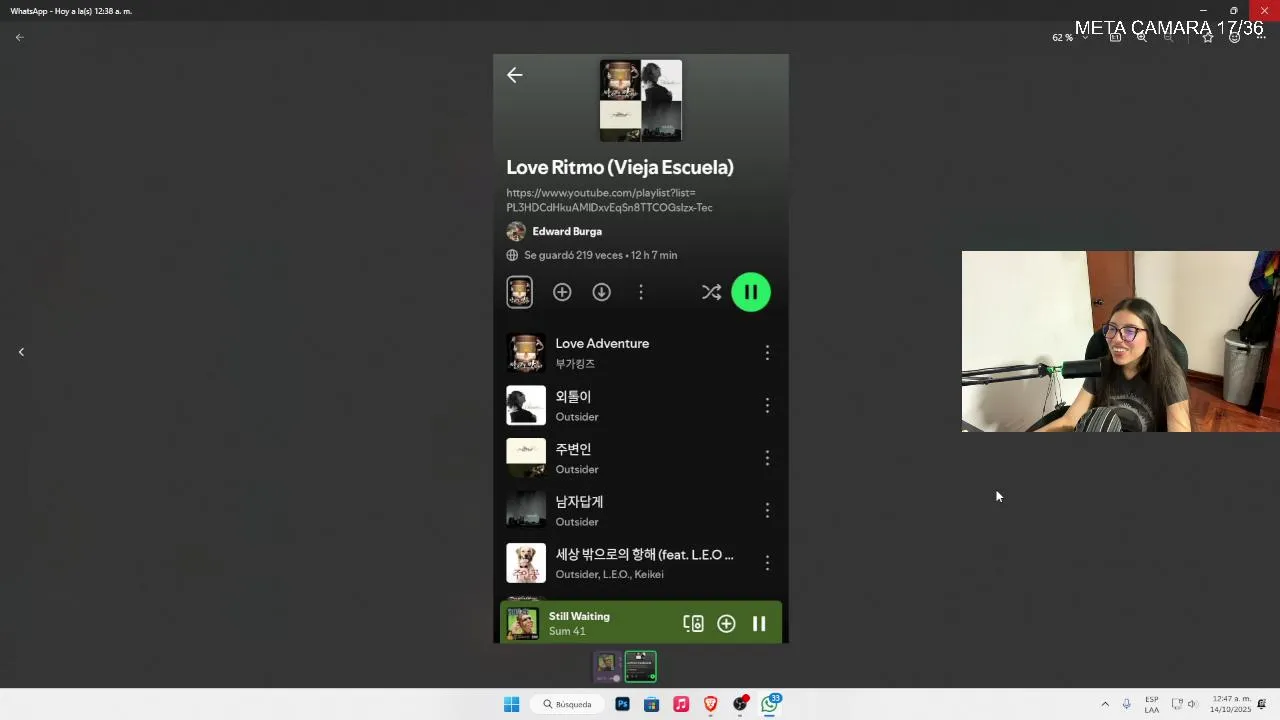Viewport: 1280px width, 720px height.
Task: Open the three-dot menu for 주변인
Action: [x=767, y=457]
